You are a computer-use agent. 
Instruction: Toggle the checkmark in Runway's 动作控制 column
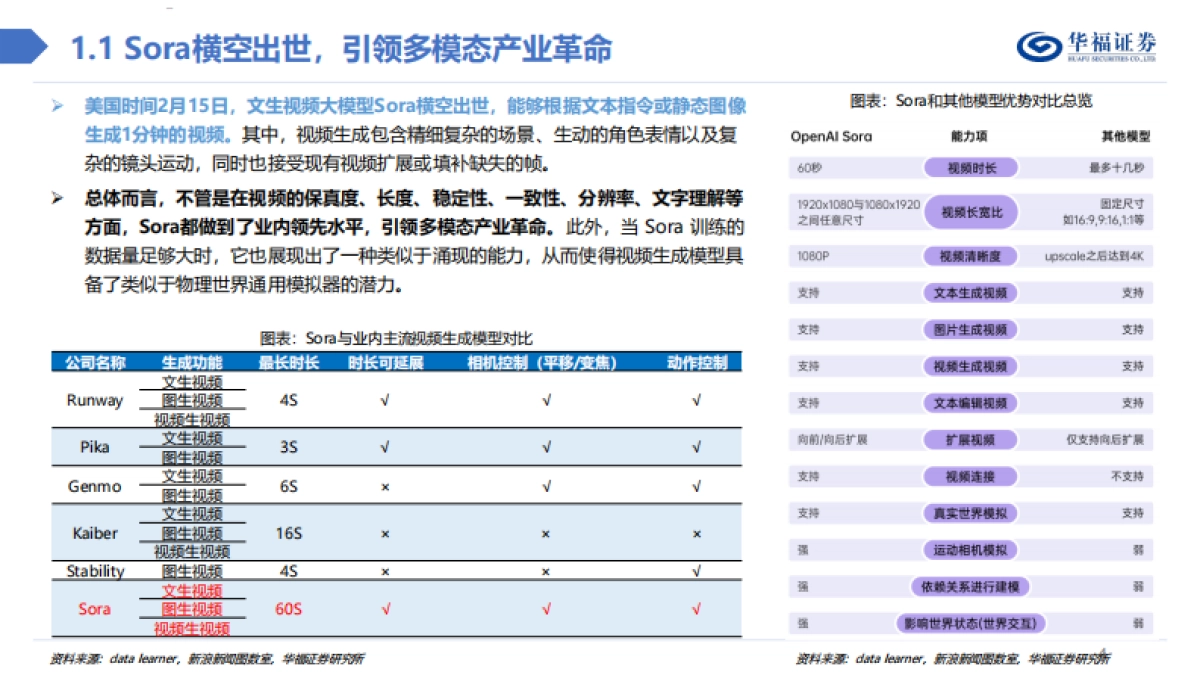pyautogui.click(x=697, y=401)
